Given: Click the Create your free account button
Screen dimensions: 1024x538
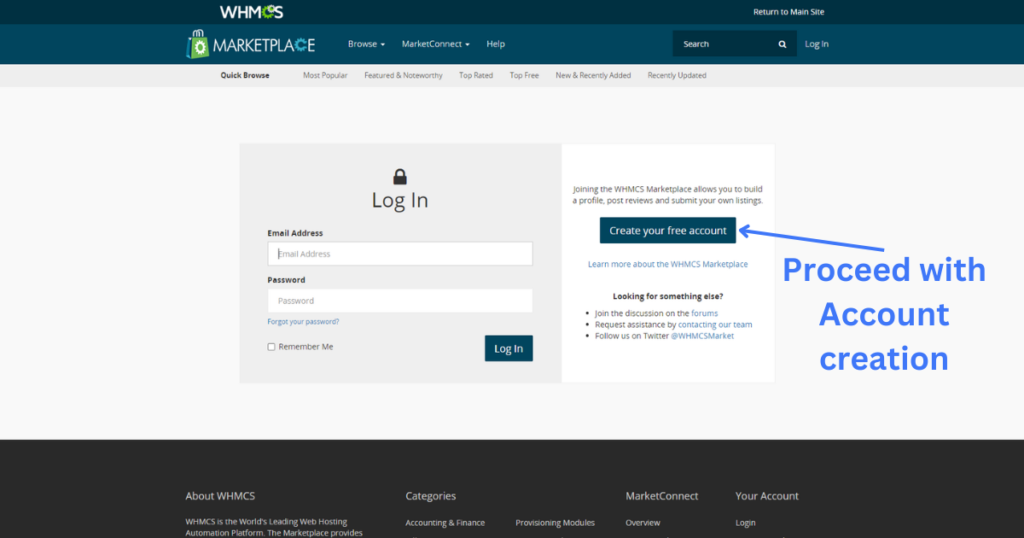Looking at the screenshot, I should pos(667,230).
